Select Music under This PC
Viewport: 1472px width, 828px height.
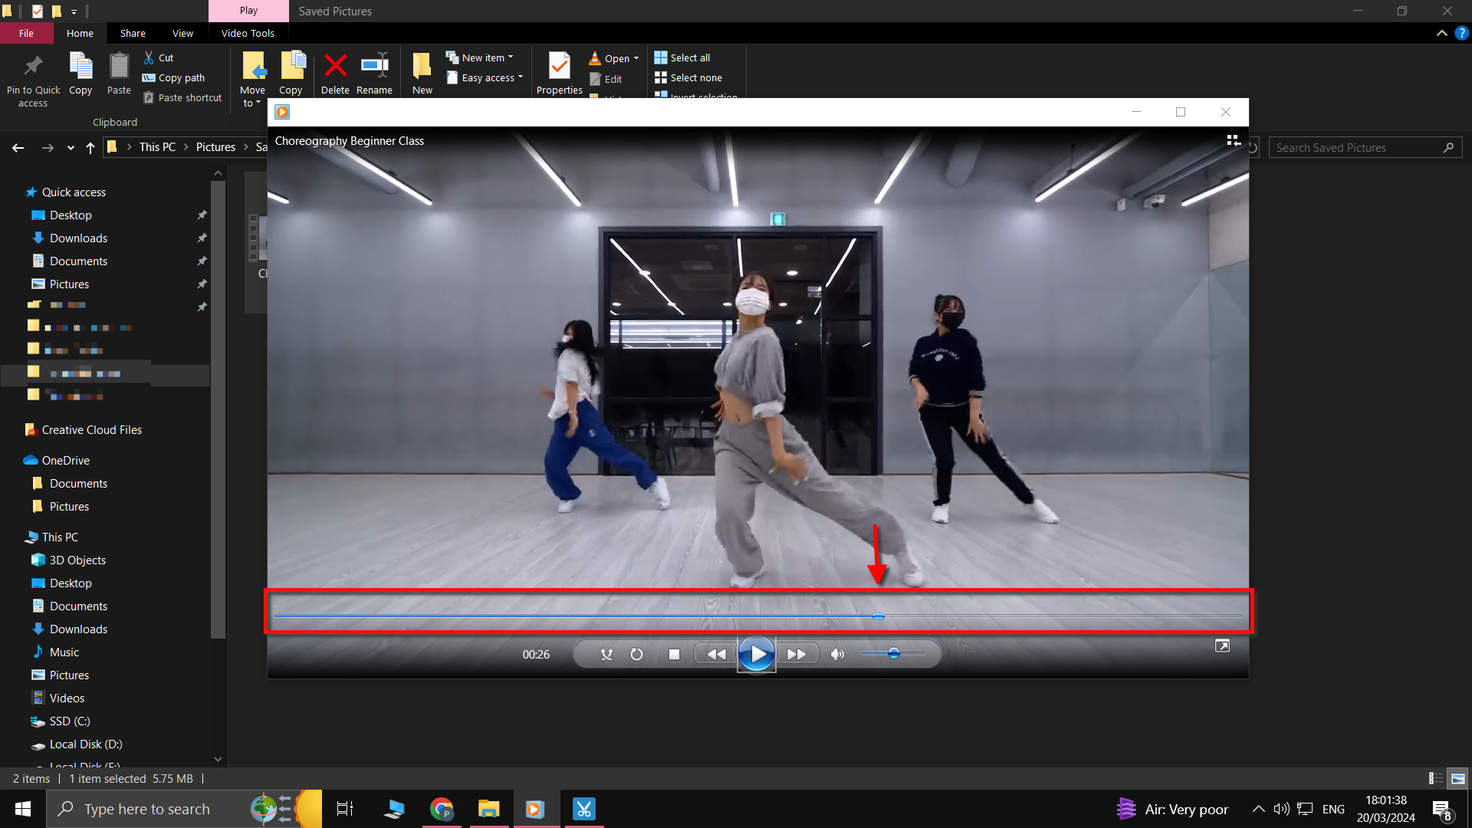tap(64, 652)
